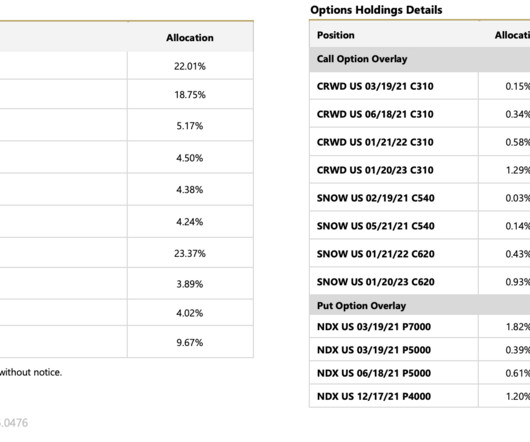Click CRWD US 01/21/22 C310 position
The image size is (530, 442).
(x=375, y=142)
